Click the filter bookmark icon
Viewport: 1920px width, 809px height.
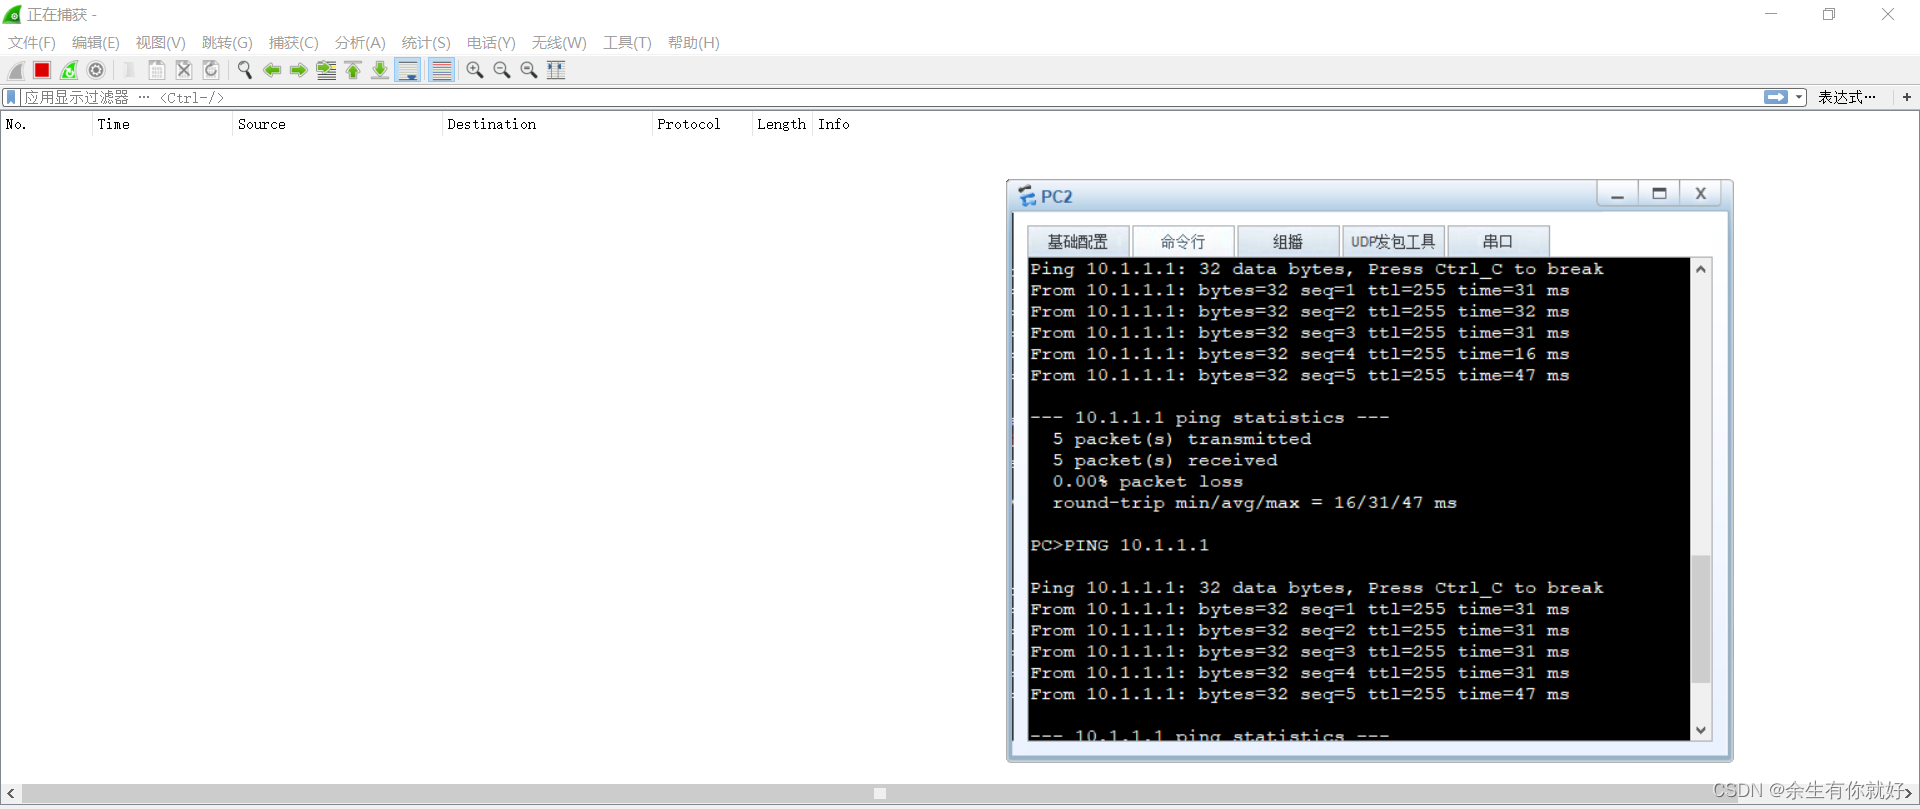11,97
